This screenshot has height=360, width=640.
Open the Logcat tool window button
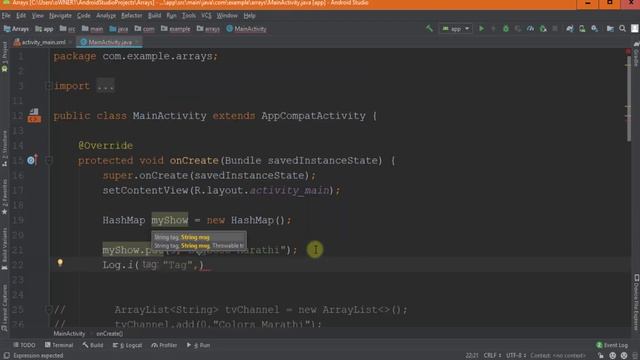128,345
